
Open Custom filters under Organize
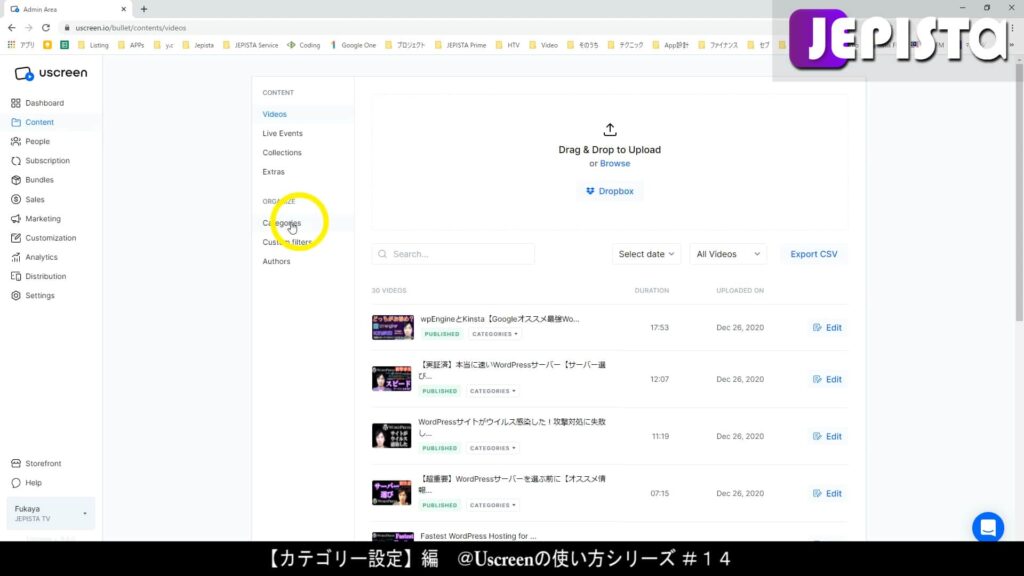[x=287, y=242]
